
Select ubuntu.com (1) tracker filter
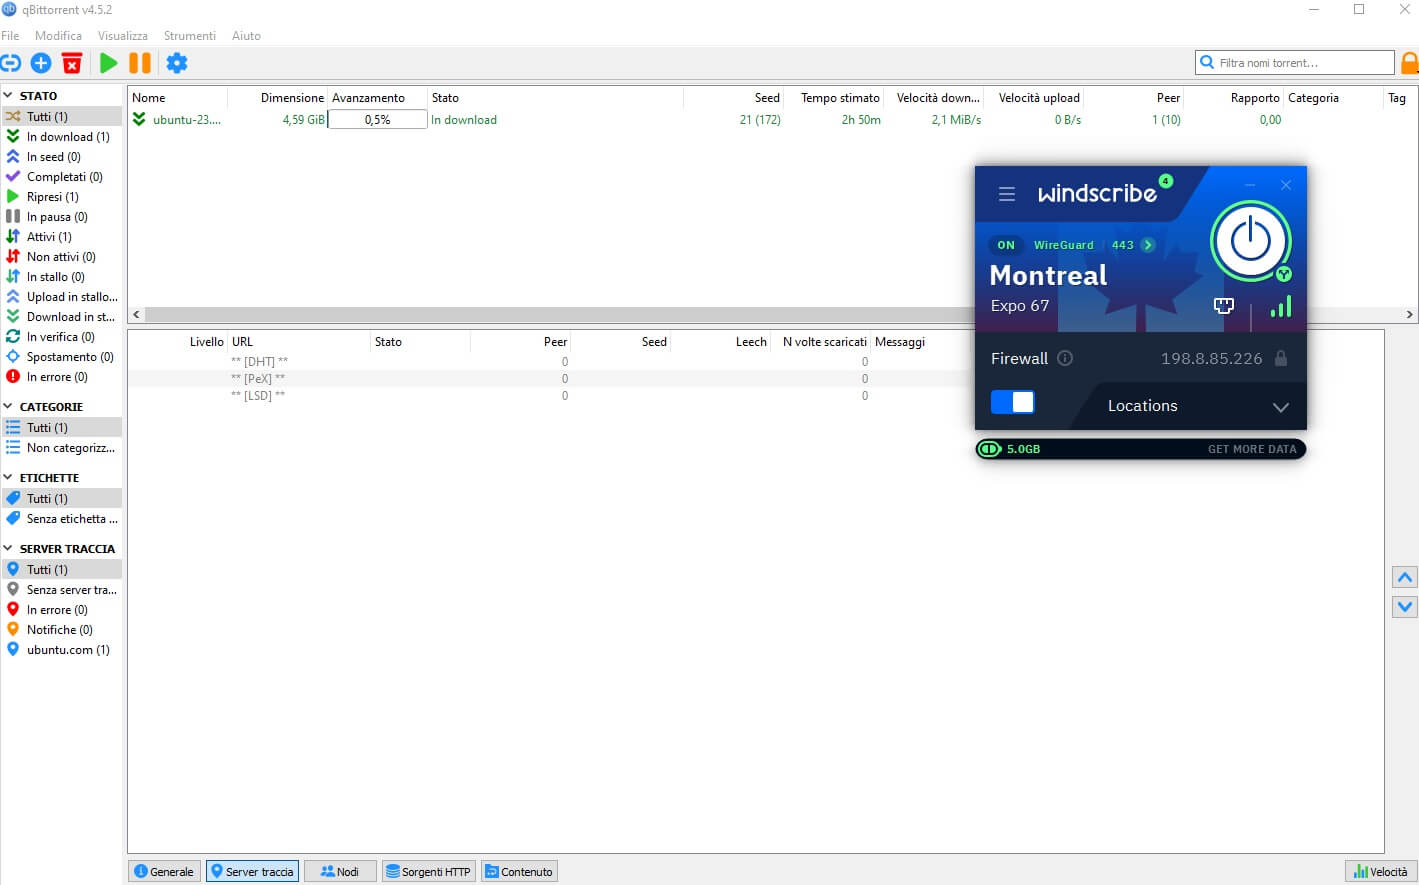[62, 650]
